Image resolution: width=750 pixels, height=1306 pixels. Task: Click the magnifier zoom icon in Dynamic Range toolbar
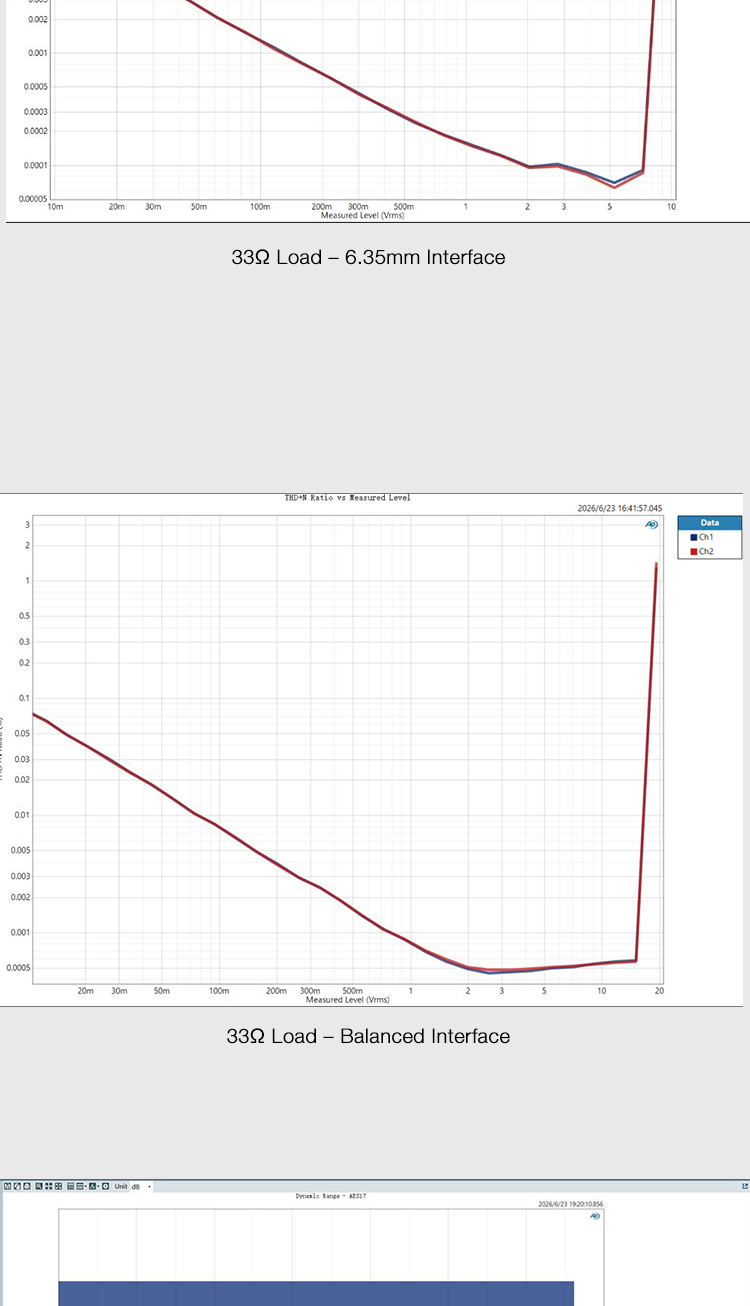point(39,1186)
